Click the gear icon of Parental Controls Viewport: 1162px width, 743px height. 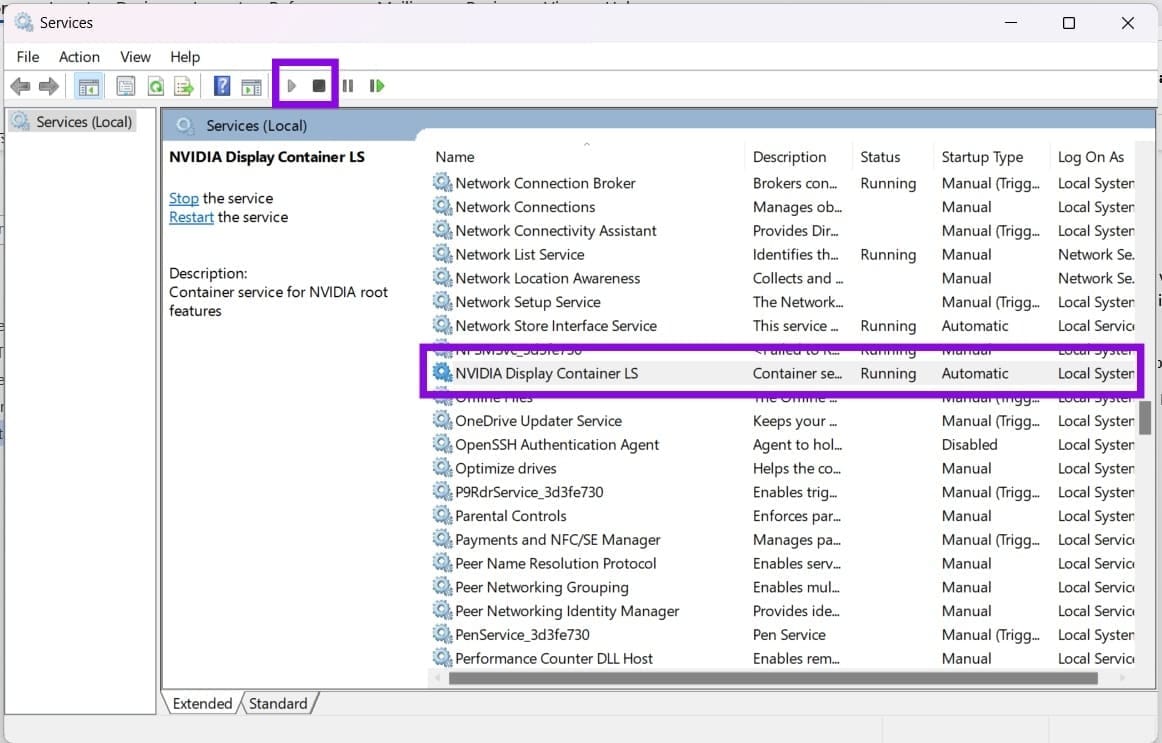(x=442, y=515)
